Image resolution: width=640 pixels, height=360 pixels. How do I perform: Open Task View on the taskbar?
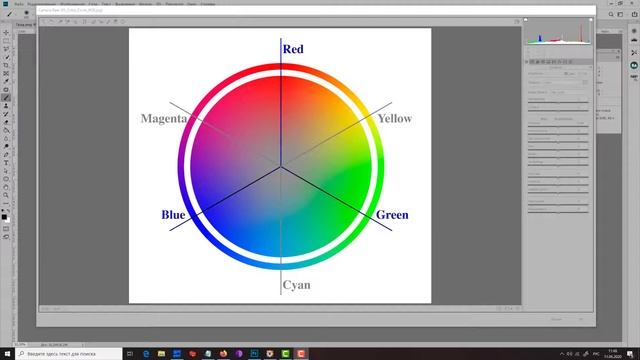click(x=130, y=354)
